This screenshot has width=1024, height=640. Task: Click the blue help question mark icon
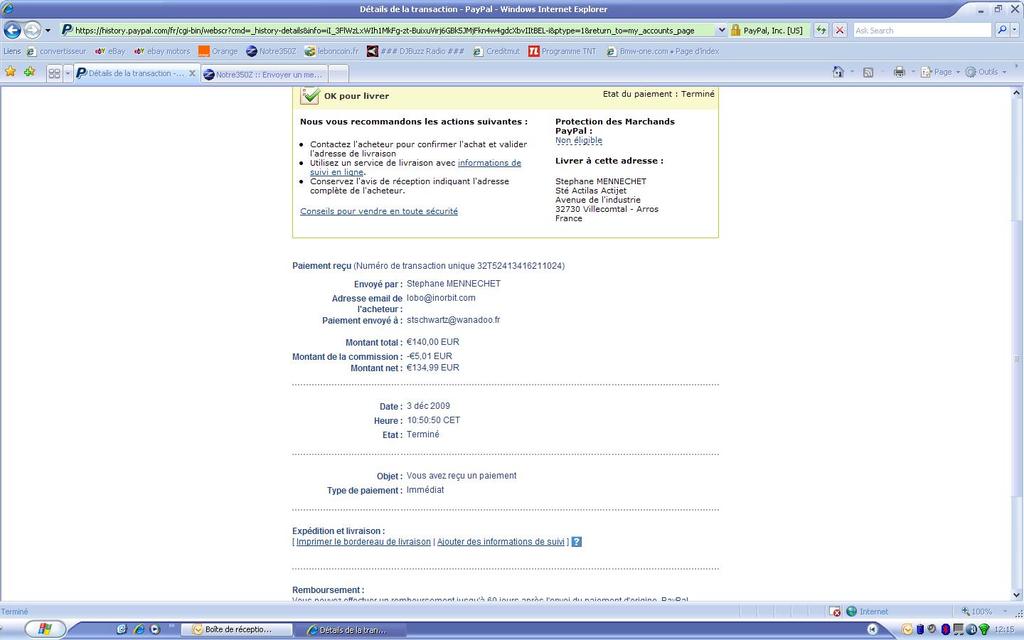576,542
